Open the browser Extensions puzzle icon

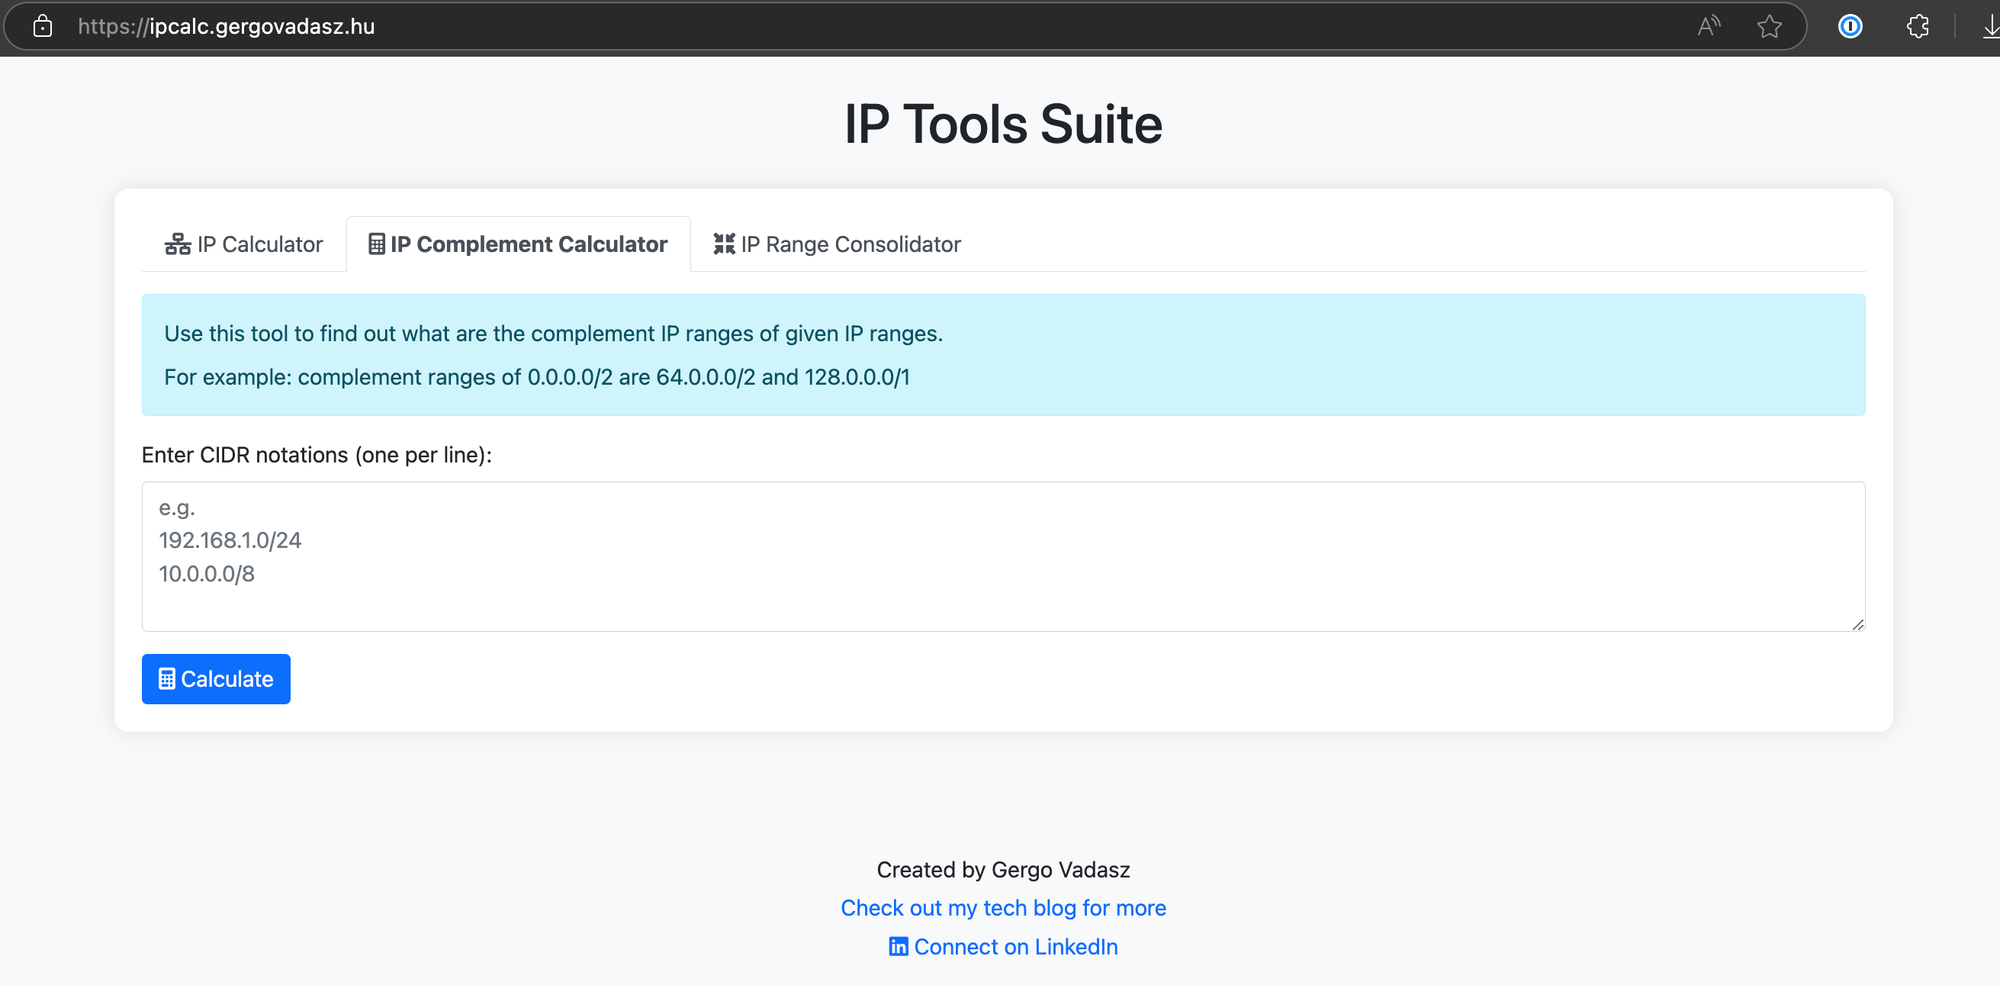click(x=1917, y=26)
